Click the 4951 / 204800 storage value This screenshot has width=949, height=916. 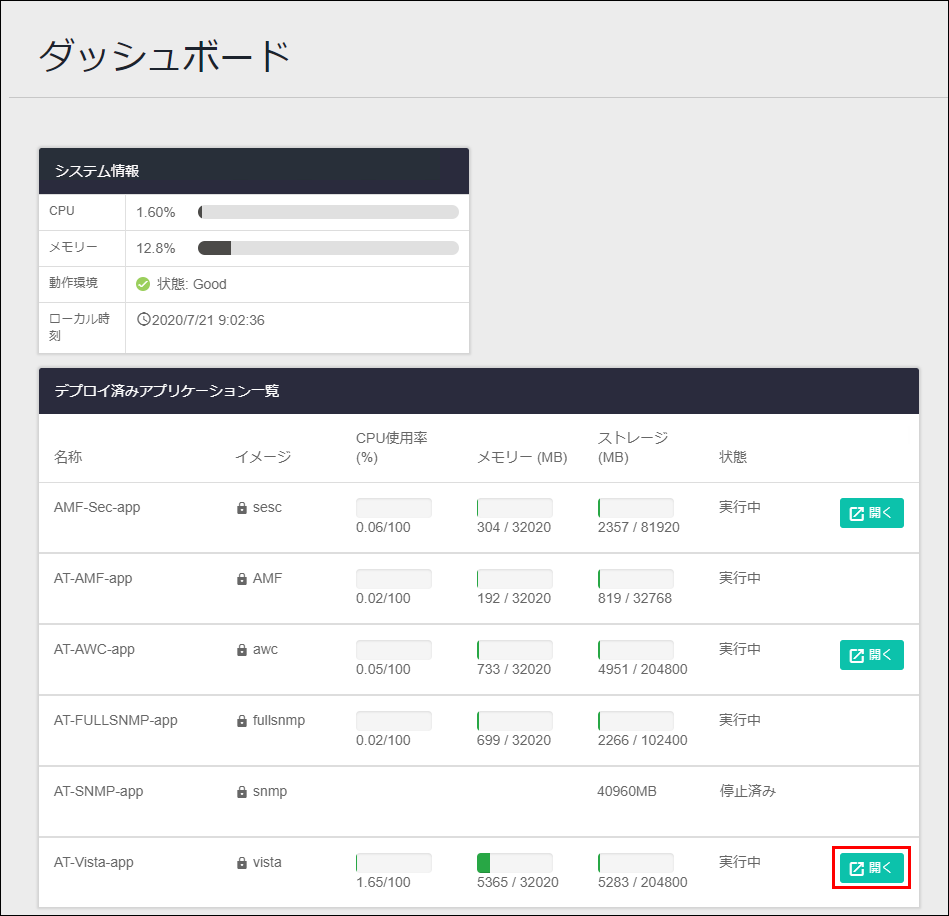(643, 669)
